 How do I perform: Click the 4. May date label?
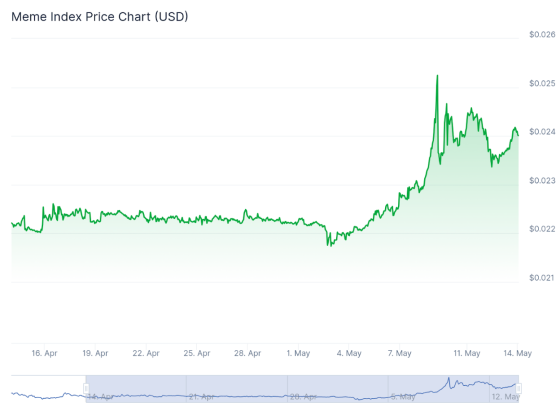349,353
